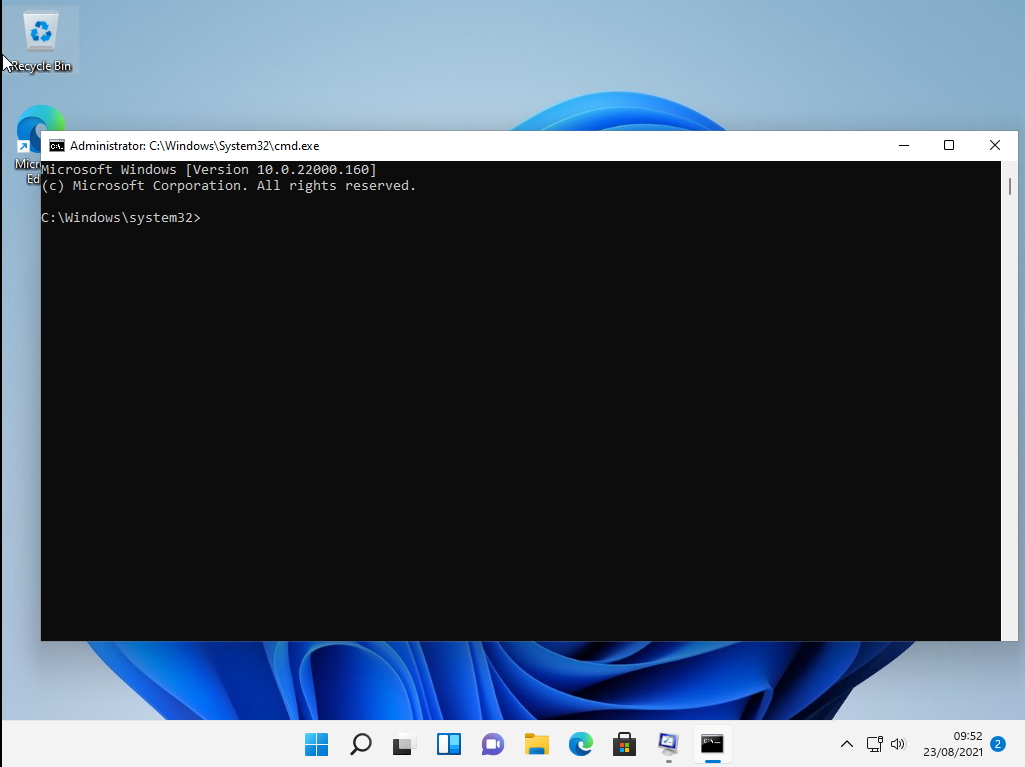Select the Recycle Bin desktop icon
Viewport: 1025px width, 767px height.
(41, 40)
